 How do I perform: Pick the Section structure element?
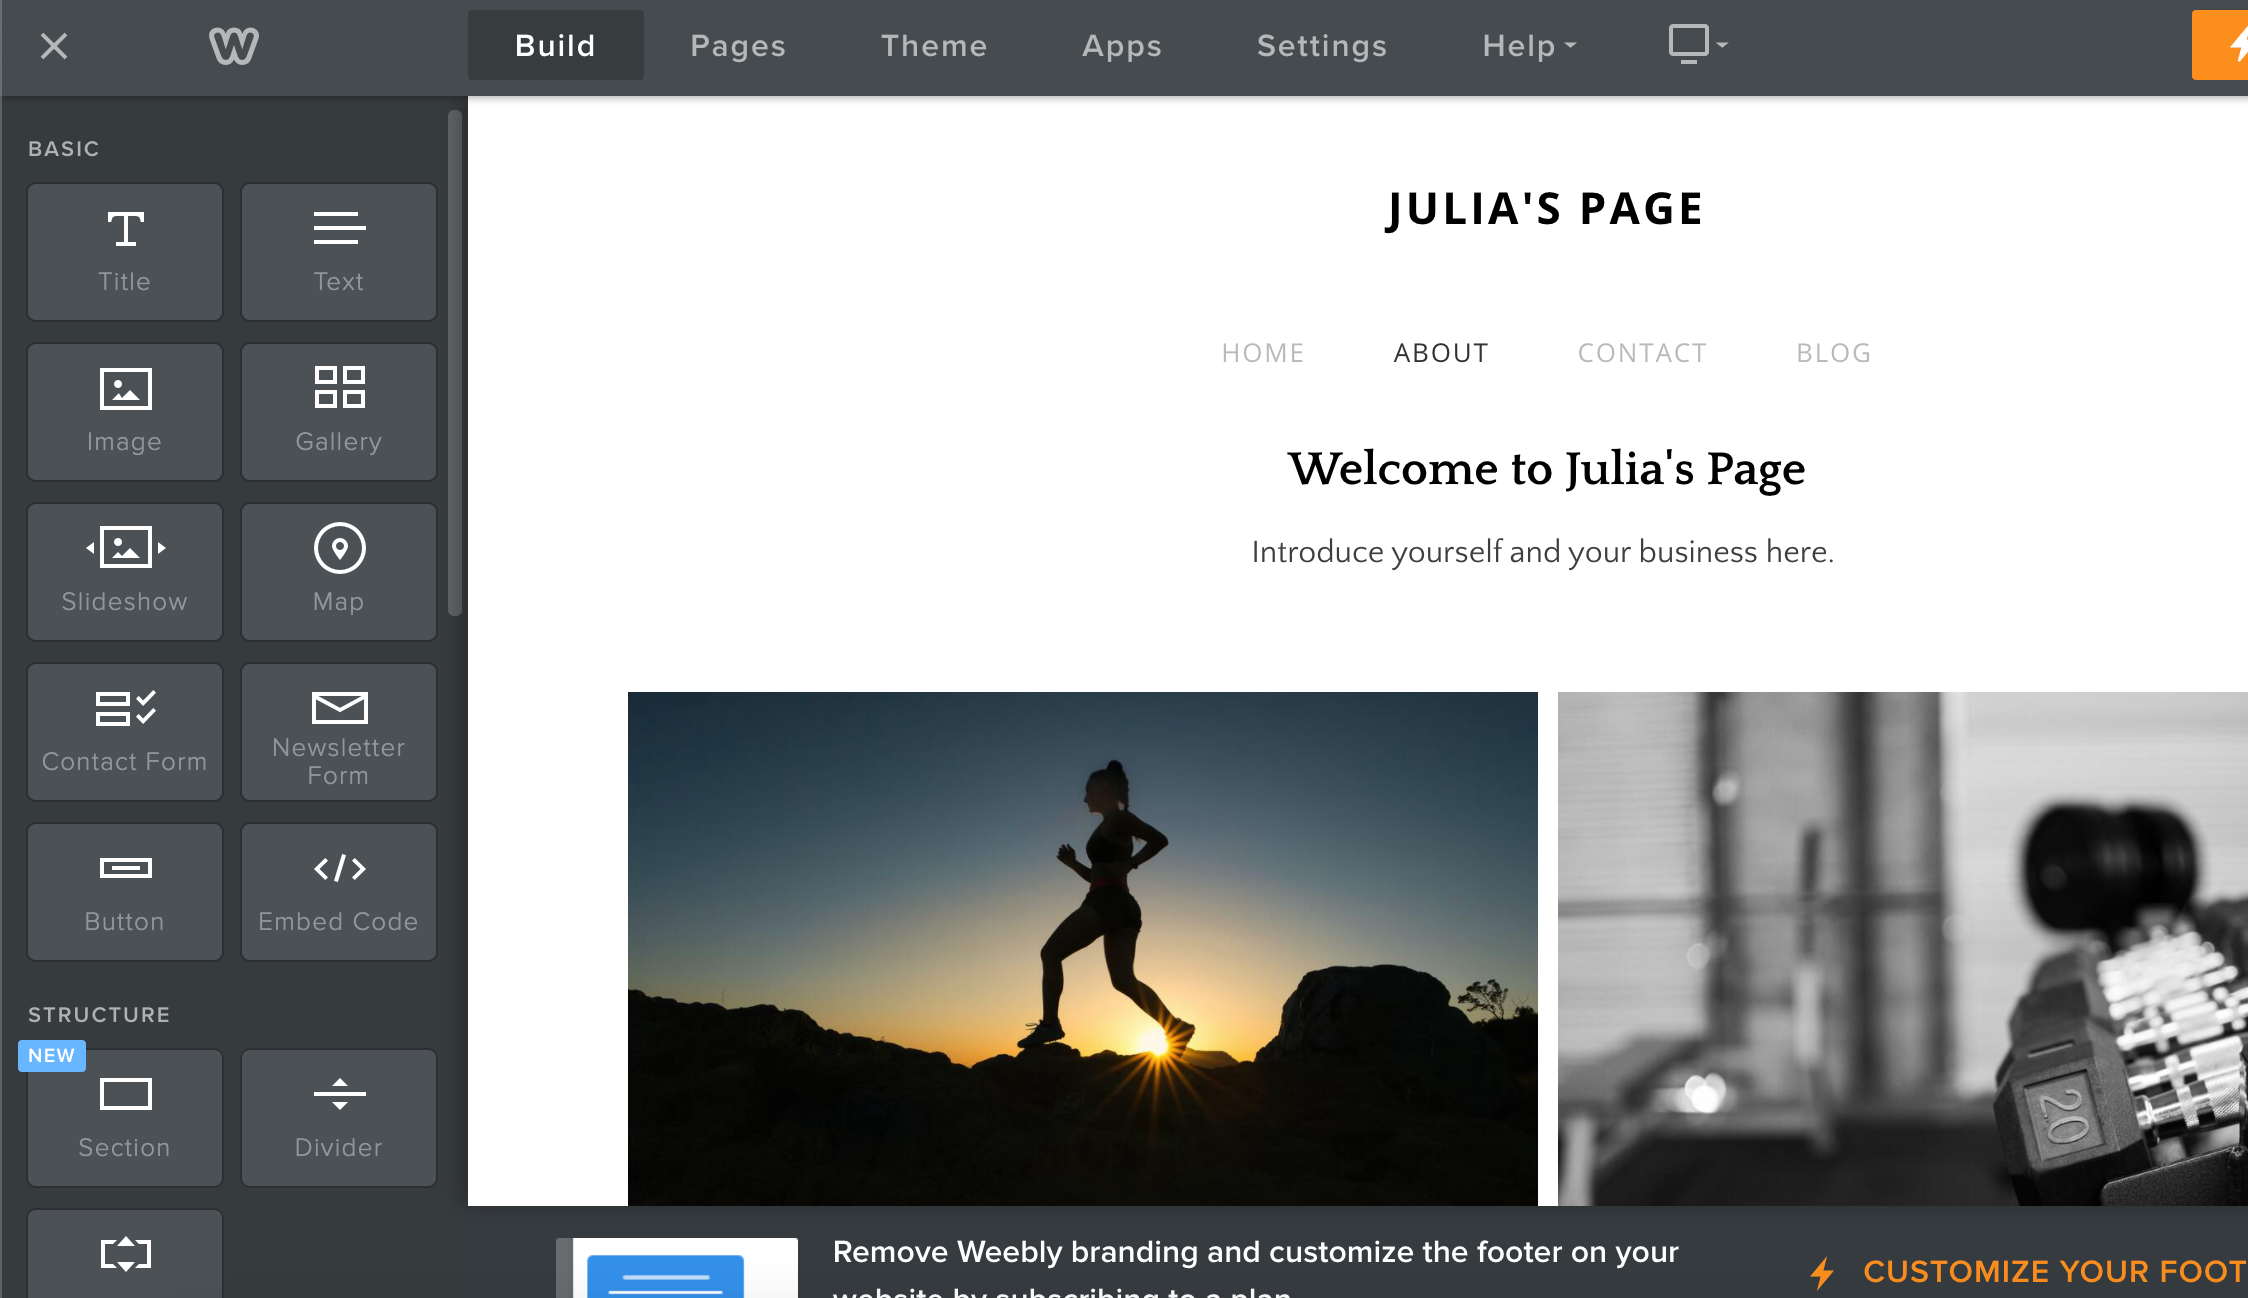point(125,1118)
